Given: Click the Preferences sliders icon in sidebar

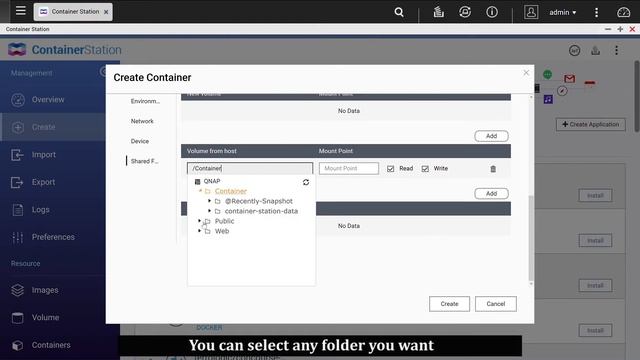Looking at the screenshot, I should click(x=18, y=237).
